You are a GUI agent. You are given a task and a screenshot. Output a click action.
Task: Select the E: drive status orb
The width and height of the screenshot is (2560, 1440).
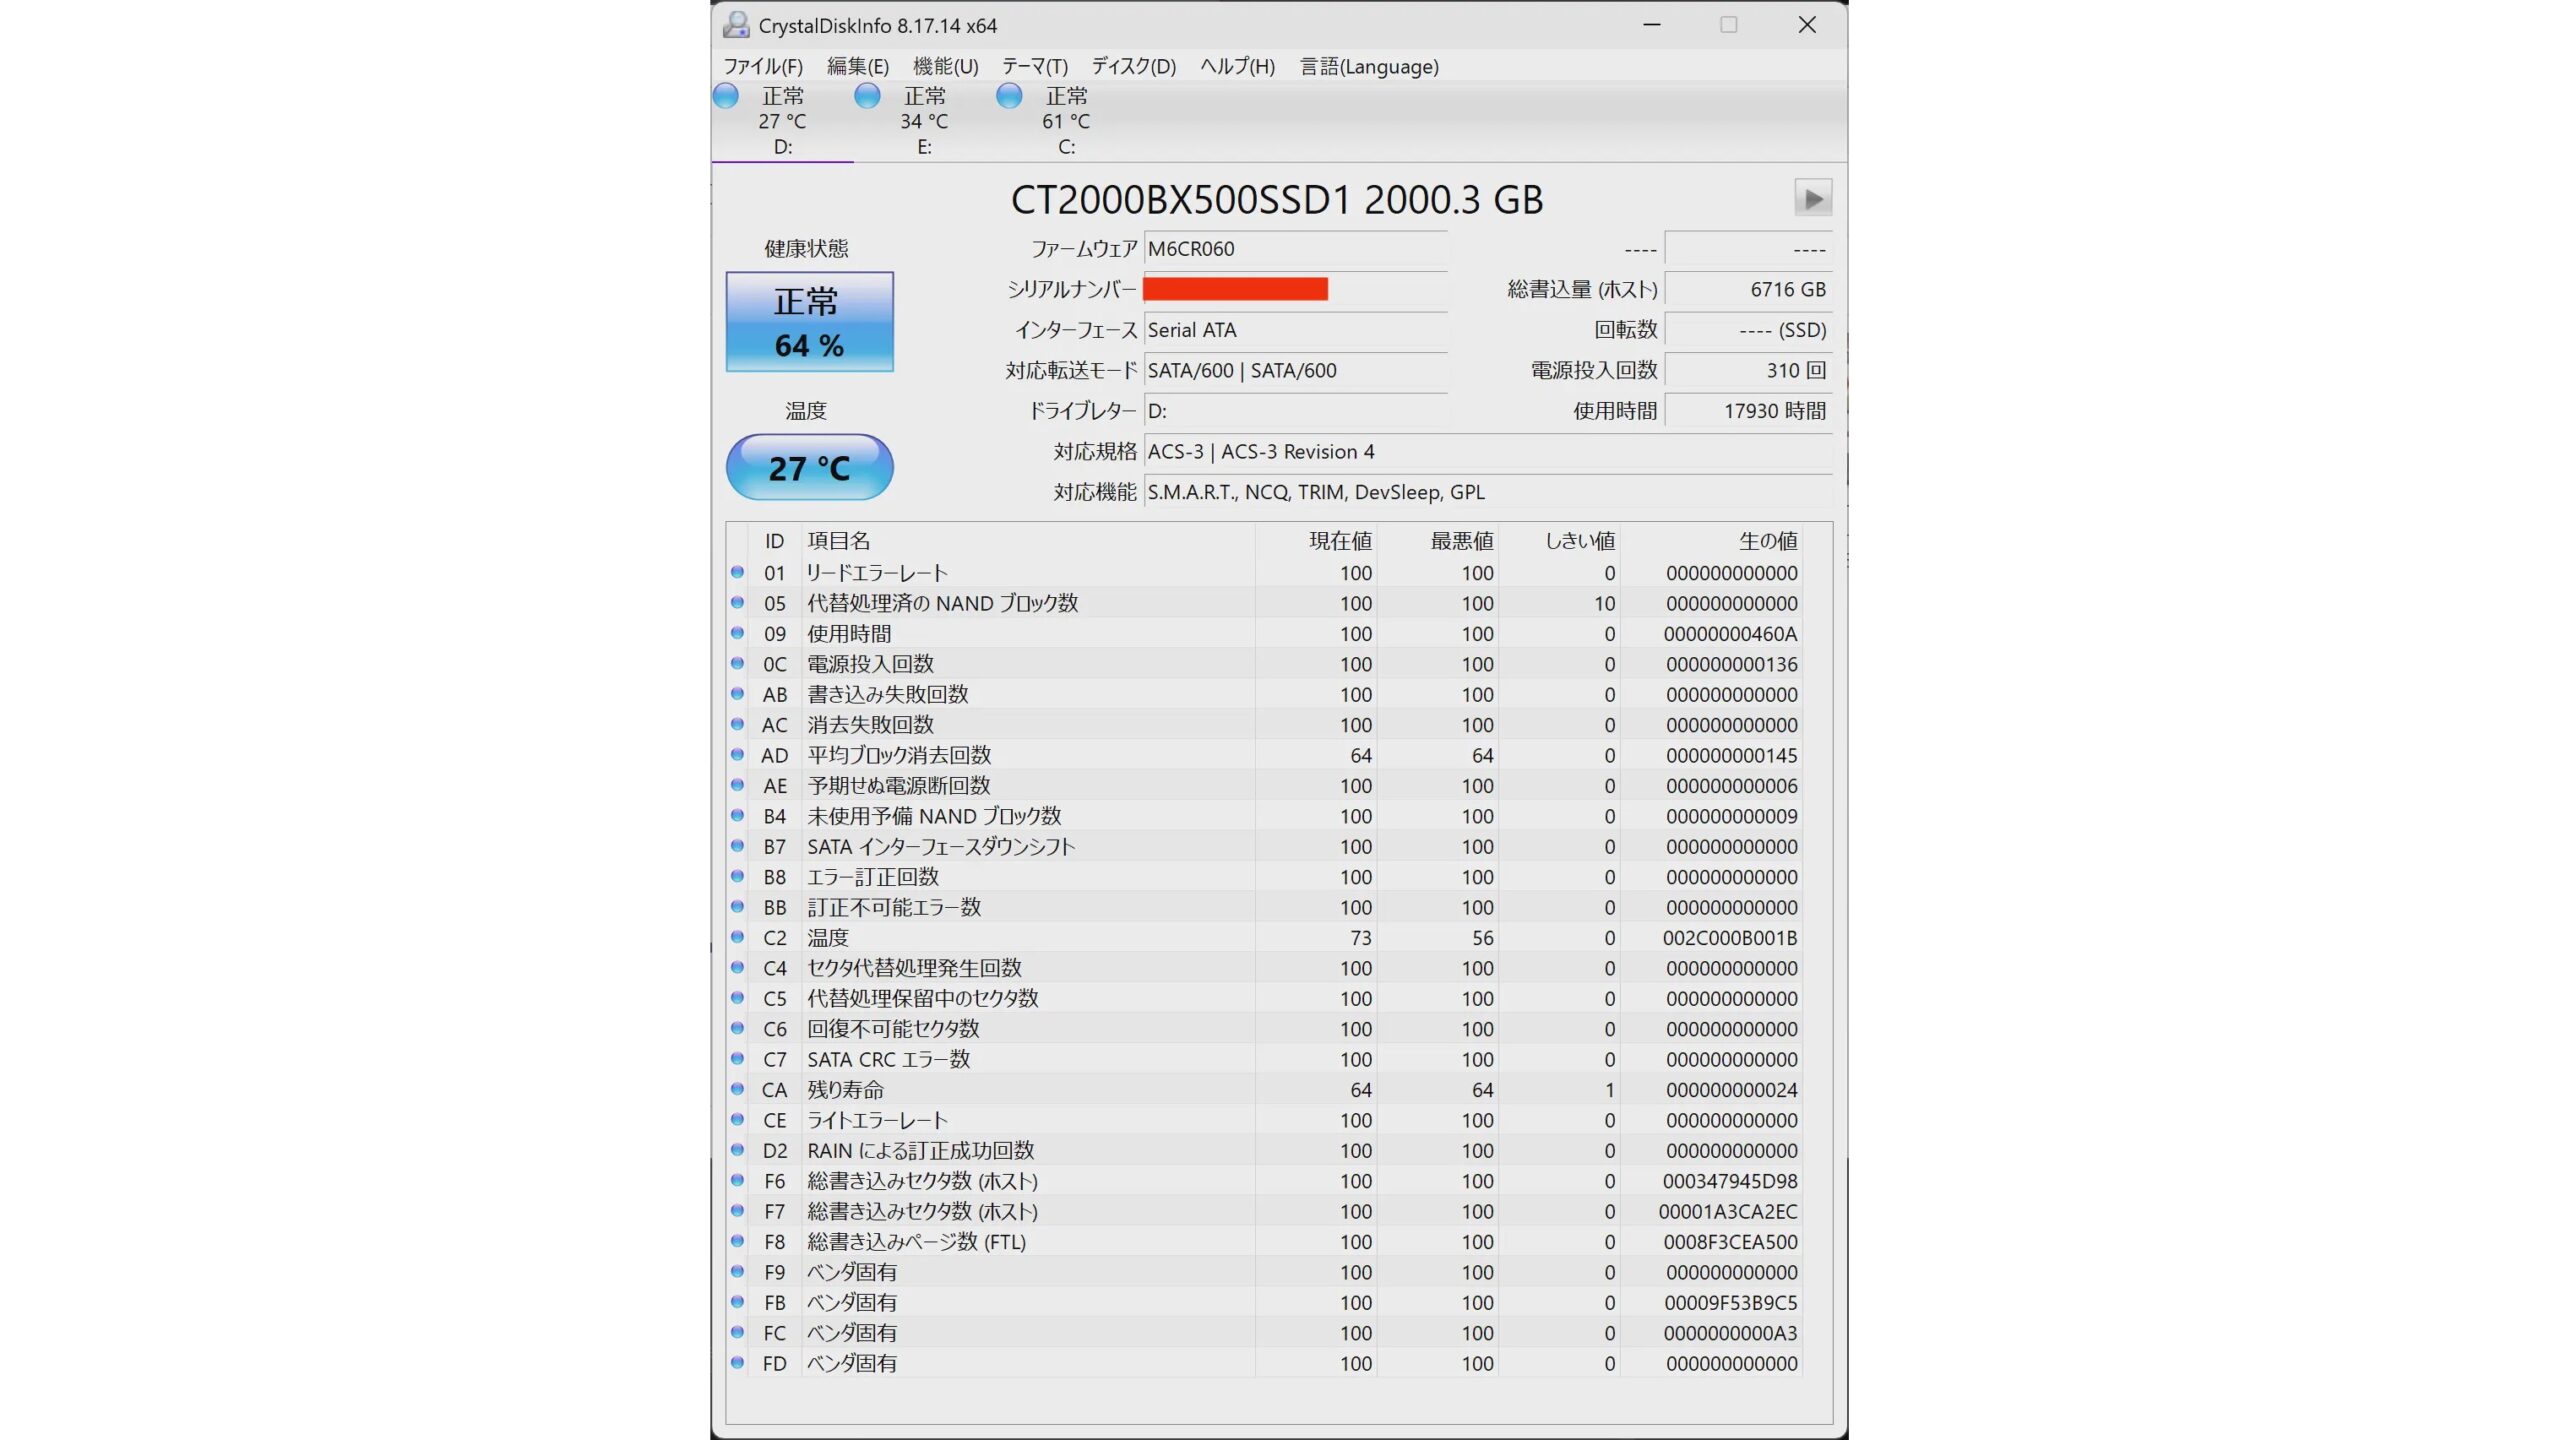867,96
